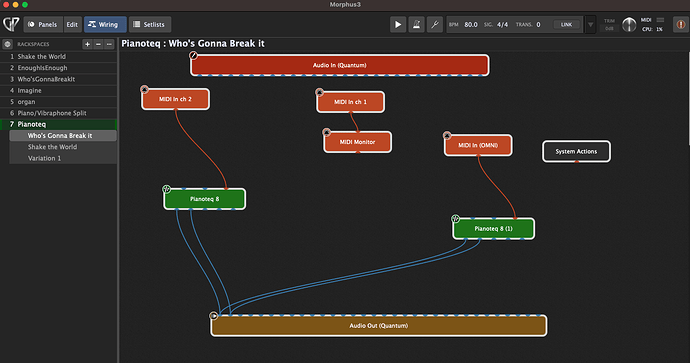
Task: Adjust the global trim knob
Action: [x=629, y=25]
